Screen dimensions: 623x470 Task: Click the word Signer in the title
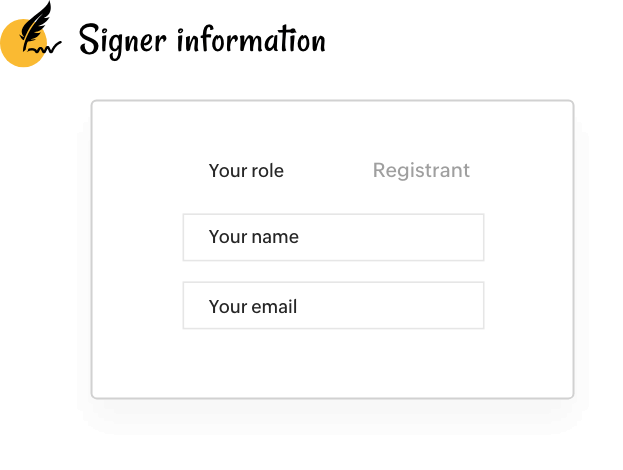point(122,42)
